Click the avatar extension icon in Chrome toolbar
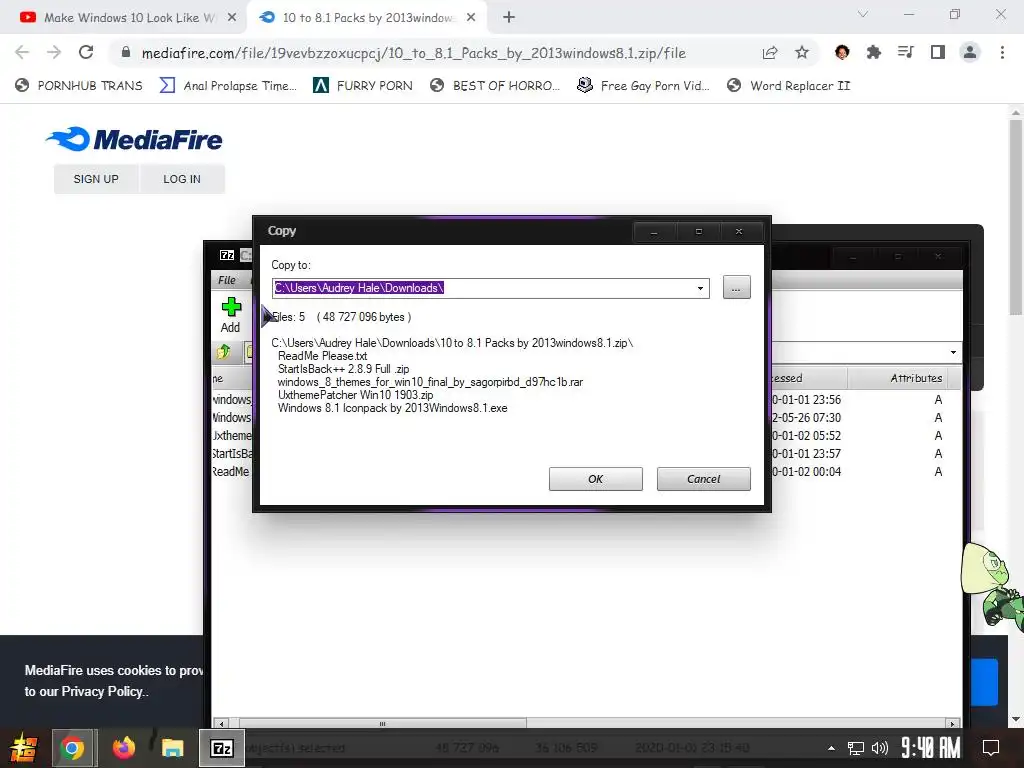The width and height of the screenshot is (1024, 768). 842,52
